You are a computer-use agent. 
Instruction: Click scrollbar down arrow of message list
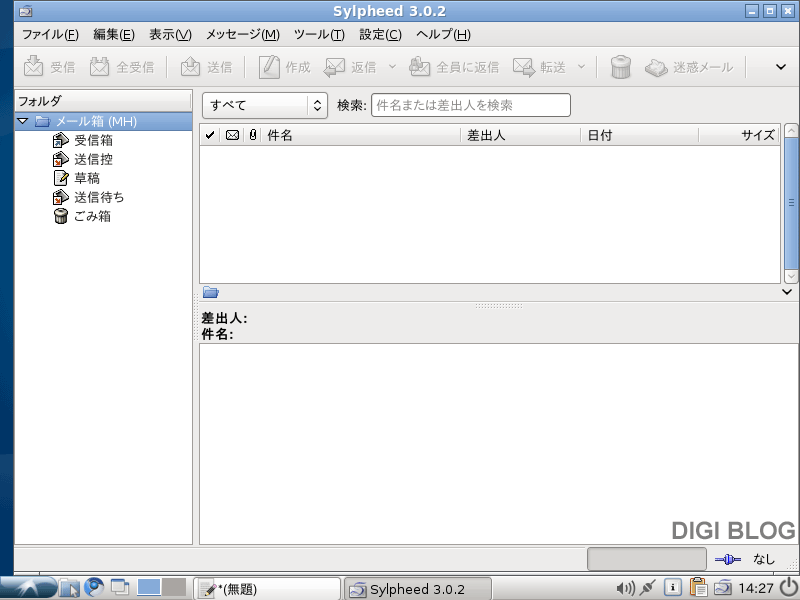[x=791, y=276]
